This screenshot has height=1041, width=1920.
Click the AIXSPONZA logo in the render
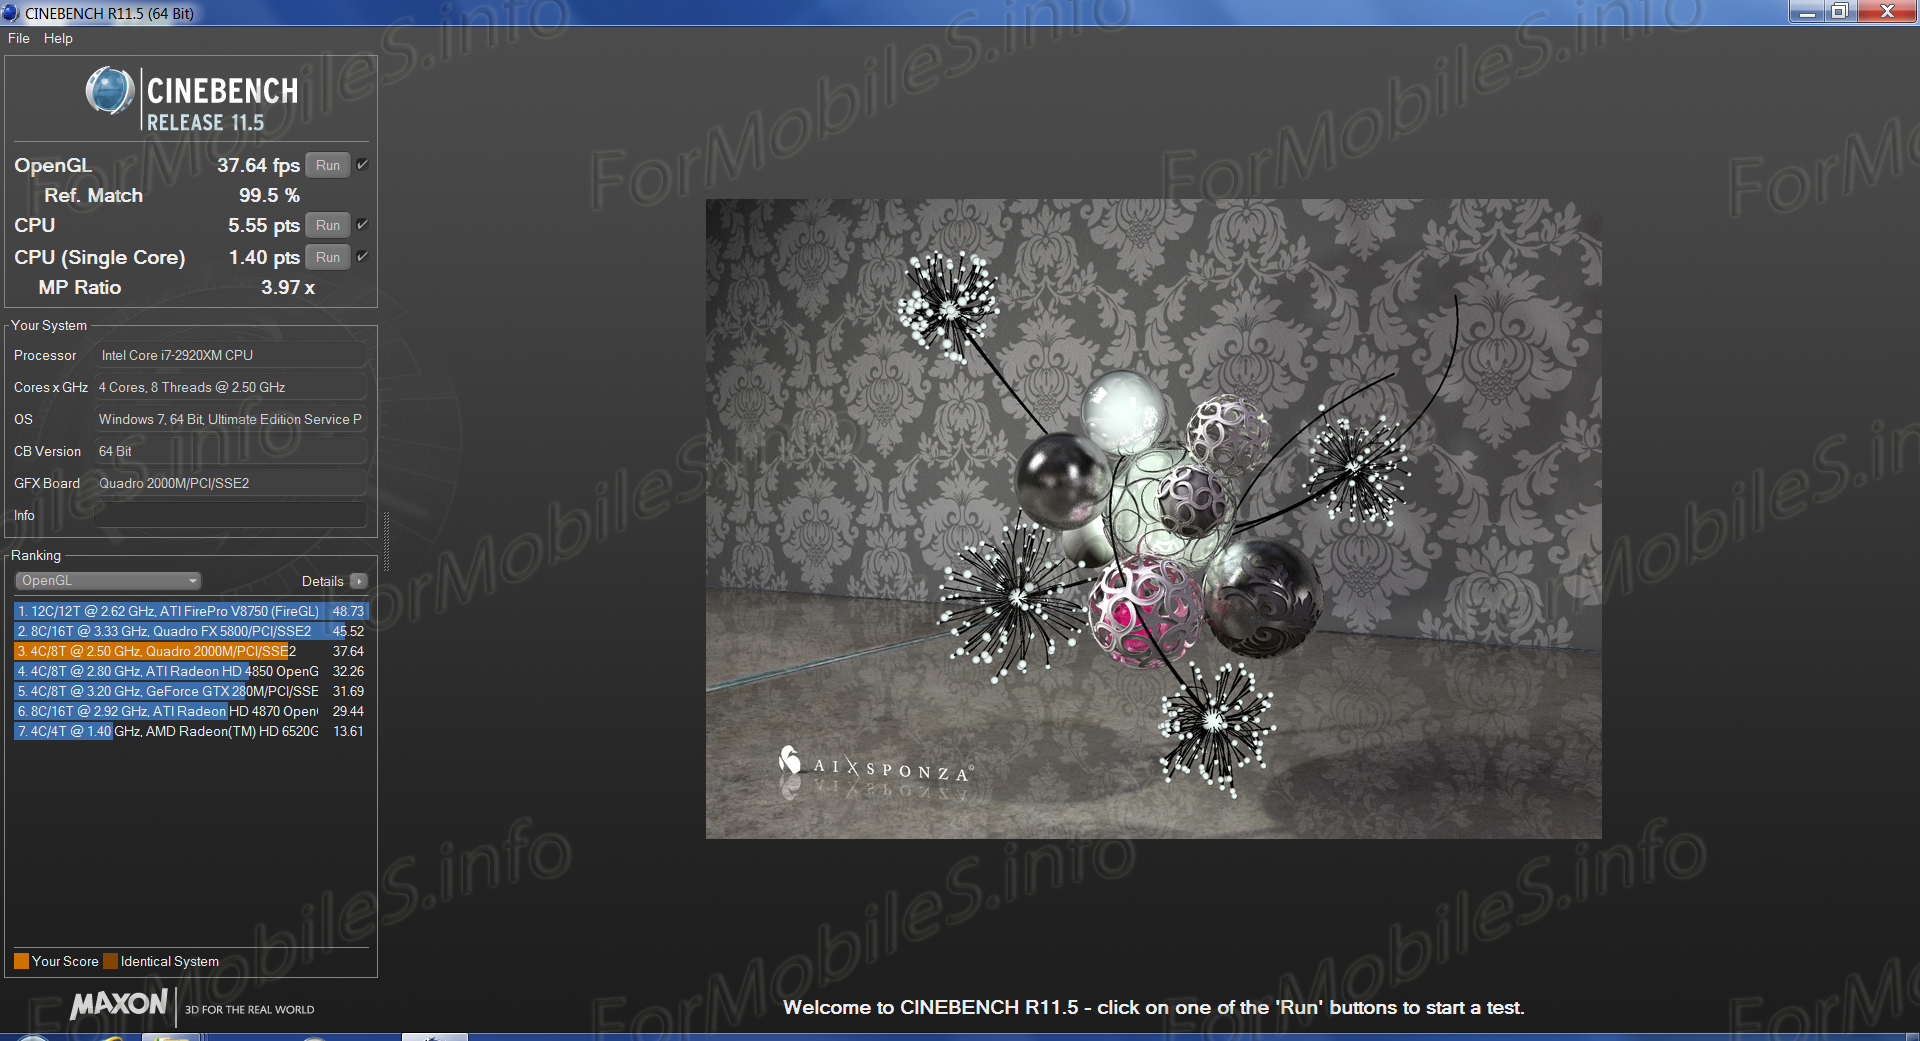click(874, 766)
